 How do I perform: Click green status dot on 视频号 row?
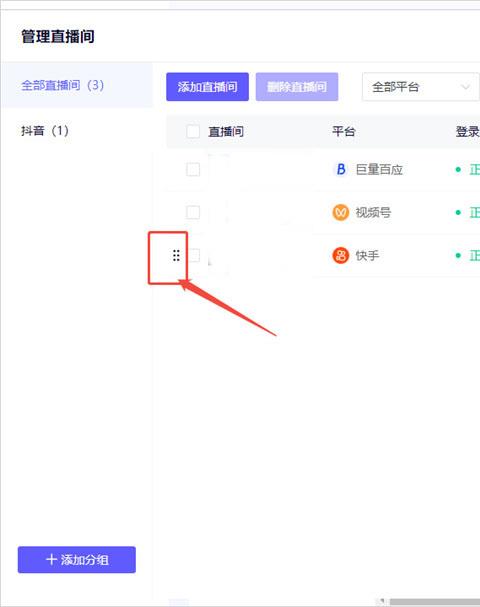458,212
